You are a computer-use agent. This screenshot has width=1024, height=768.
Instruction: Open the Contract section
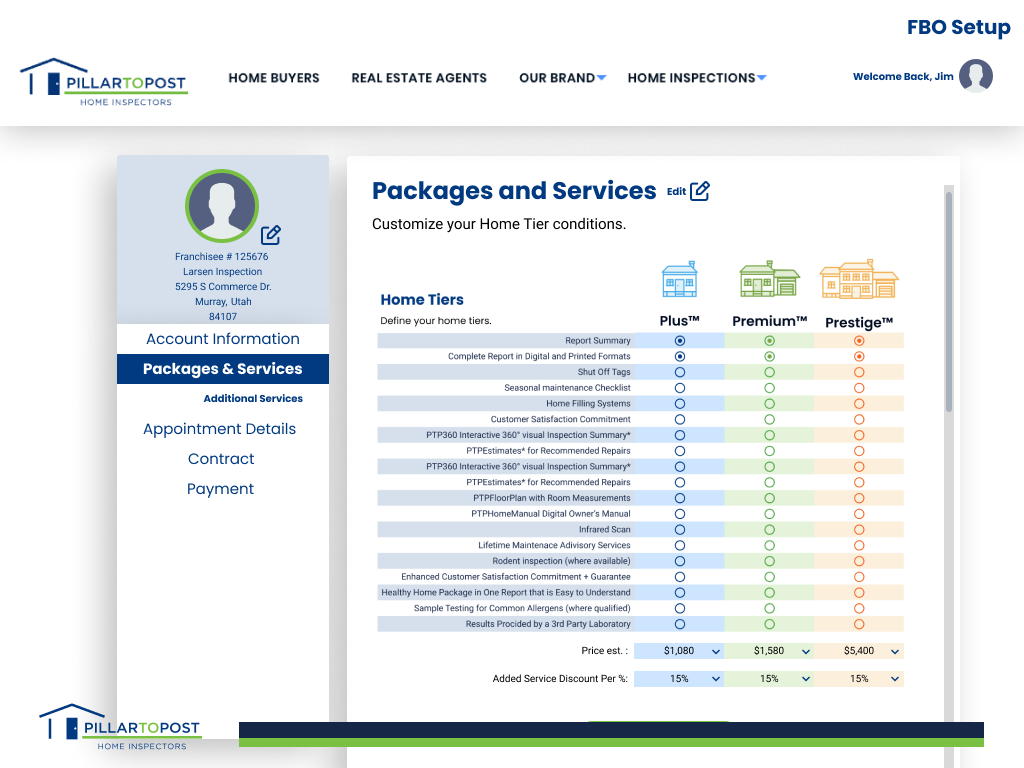[221, 459]
